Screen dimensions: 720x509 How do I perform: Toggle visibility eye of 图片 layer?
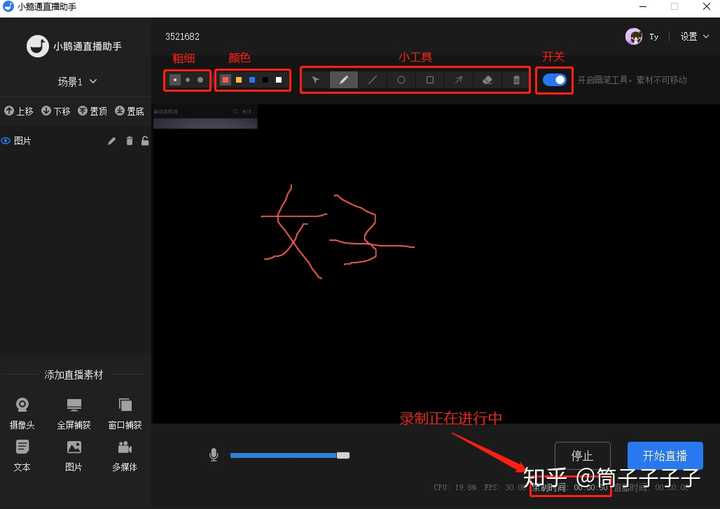click(6, 141)
